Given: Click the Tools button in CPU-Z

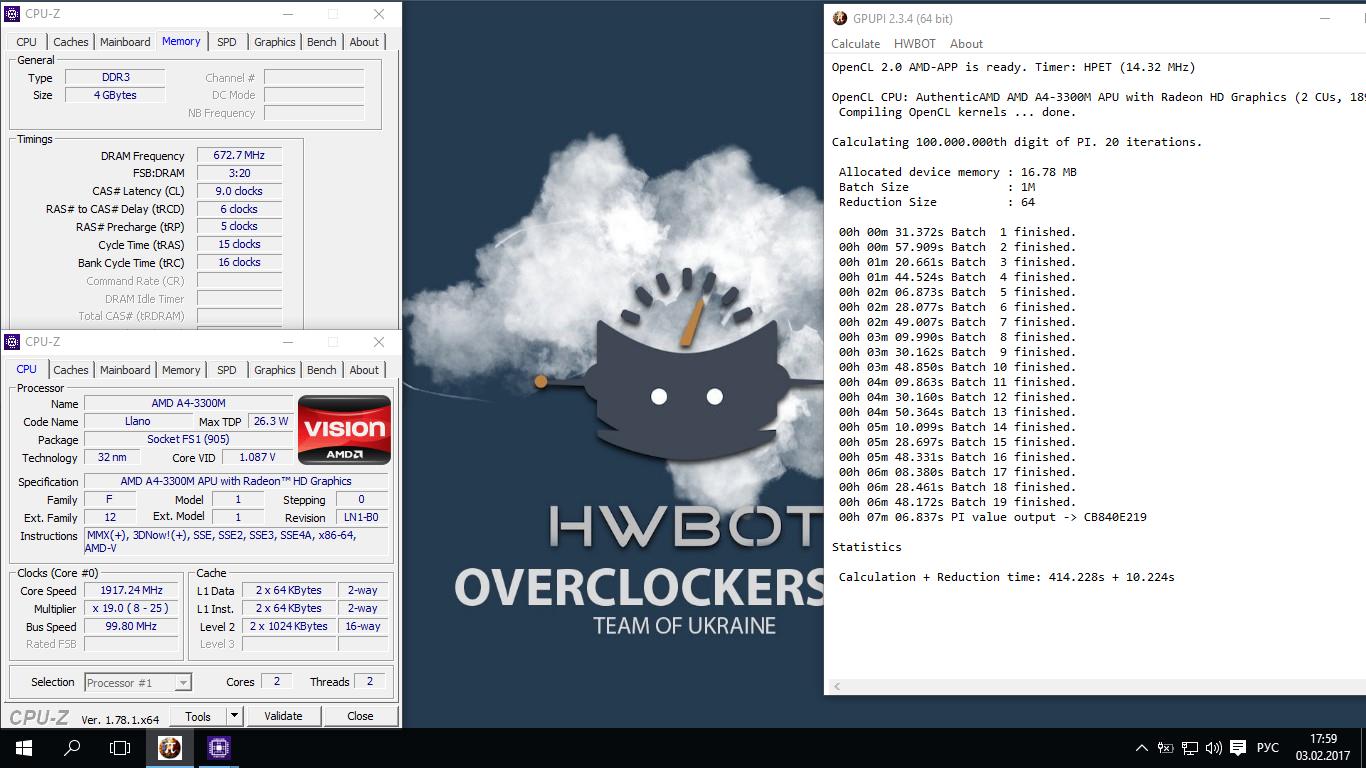Looking at the screenshot, I should click(x=198, y=716).
